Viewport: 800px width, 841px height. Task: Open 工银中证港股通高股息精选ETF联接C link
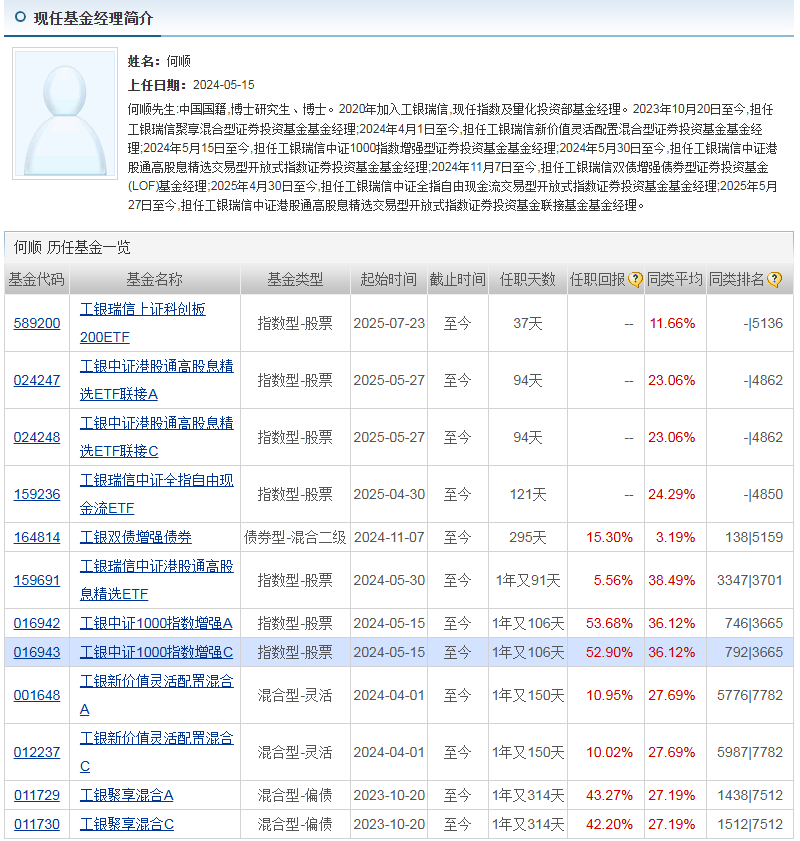tap(157, 437)
